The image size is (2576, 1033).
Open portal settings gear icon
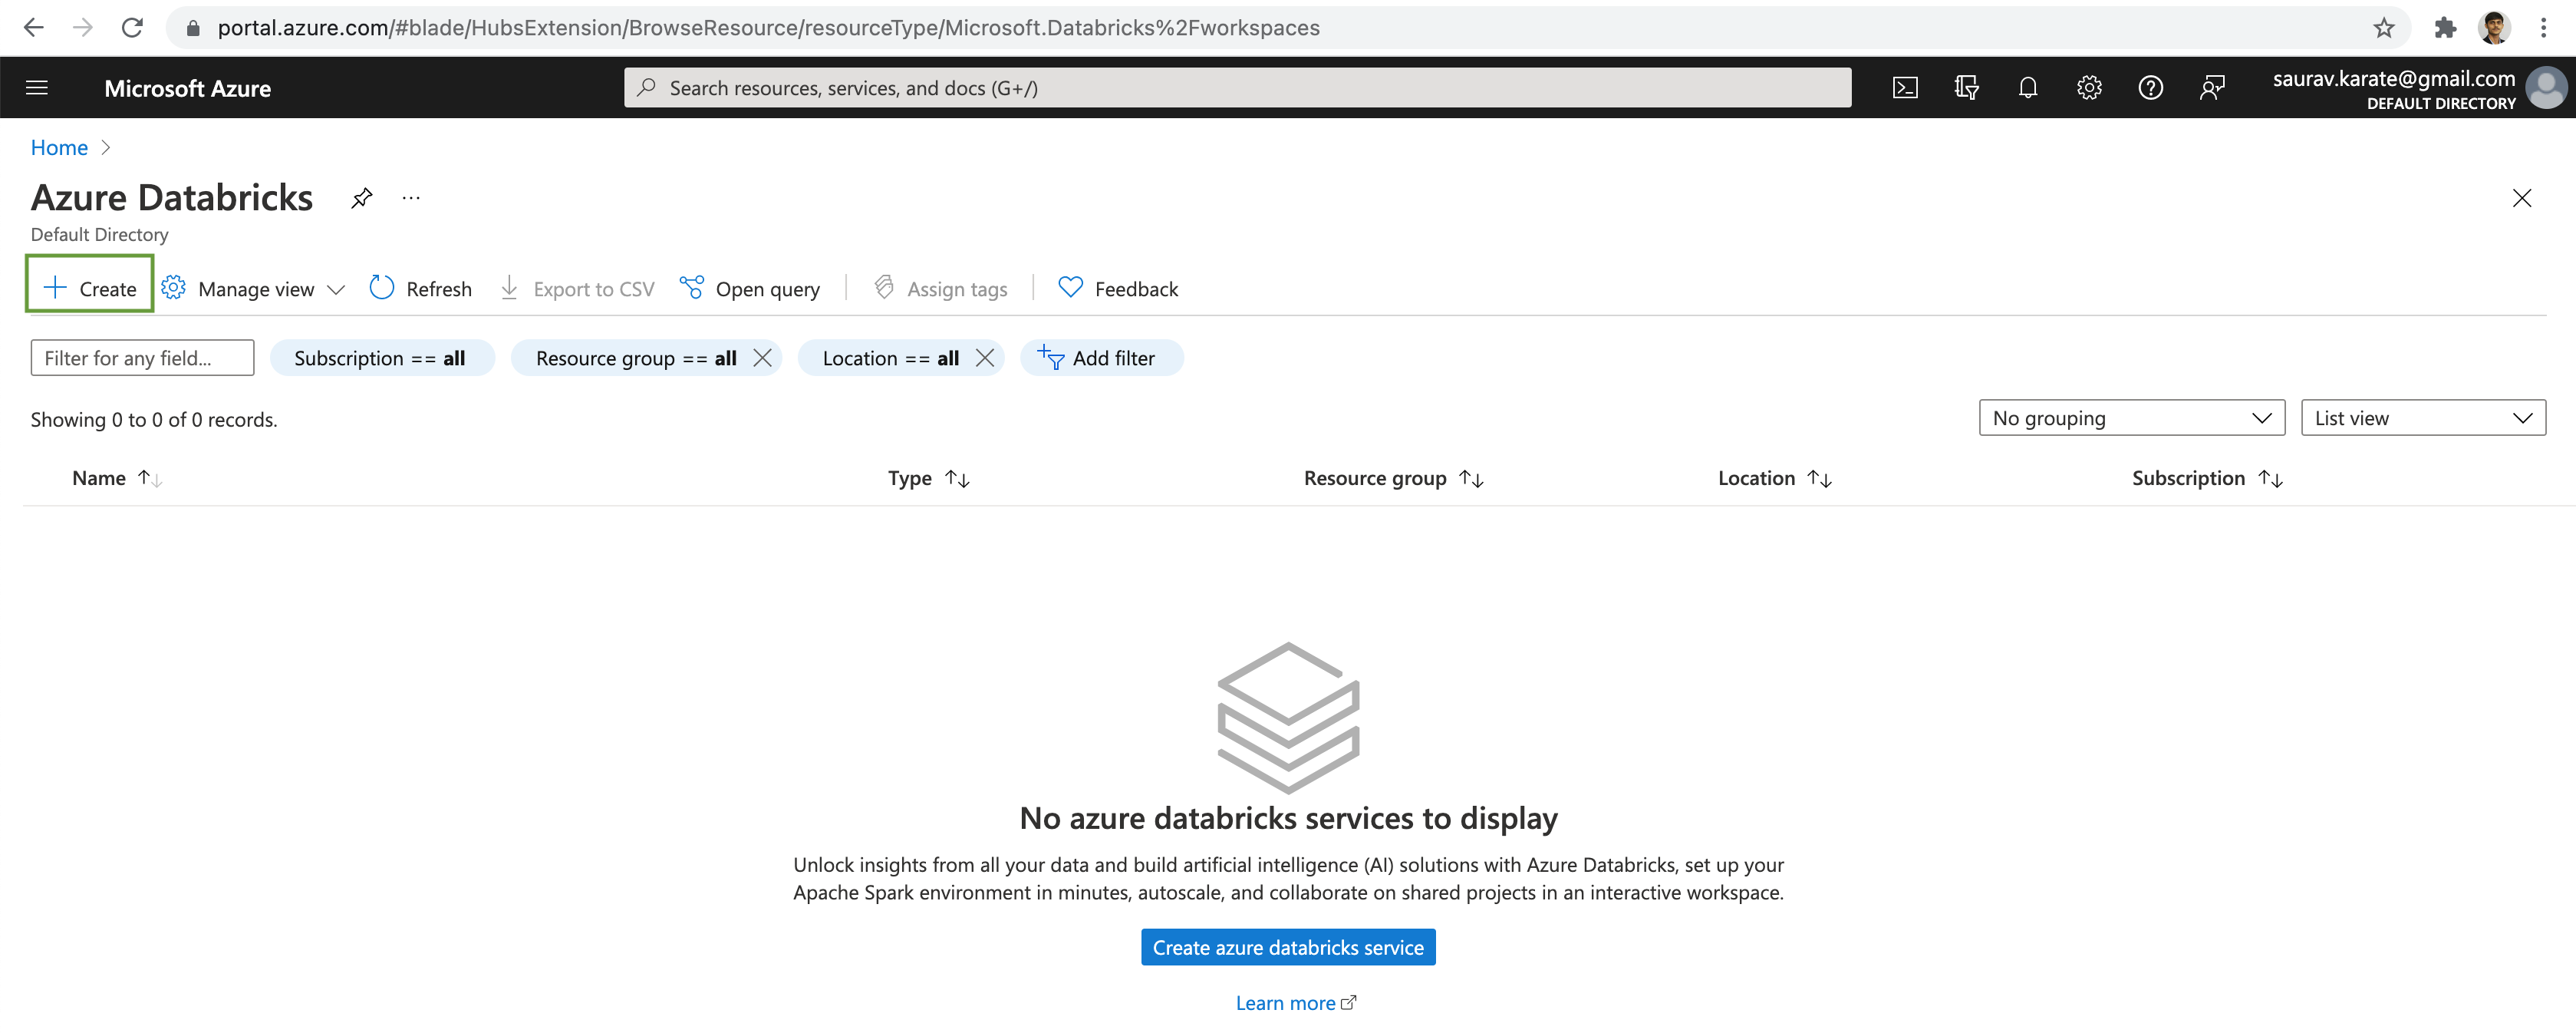click(x=2089, y=88)
